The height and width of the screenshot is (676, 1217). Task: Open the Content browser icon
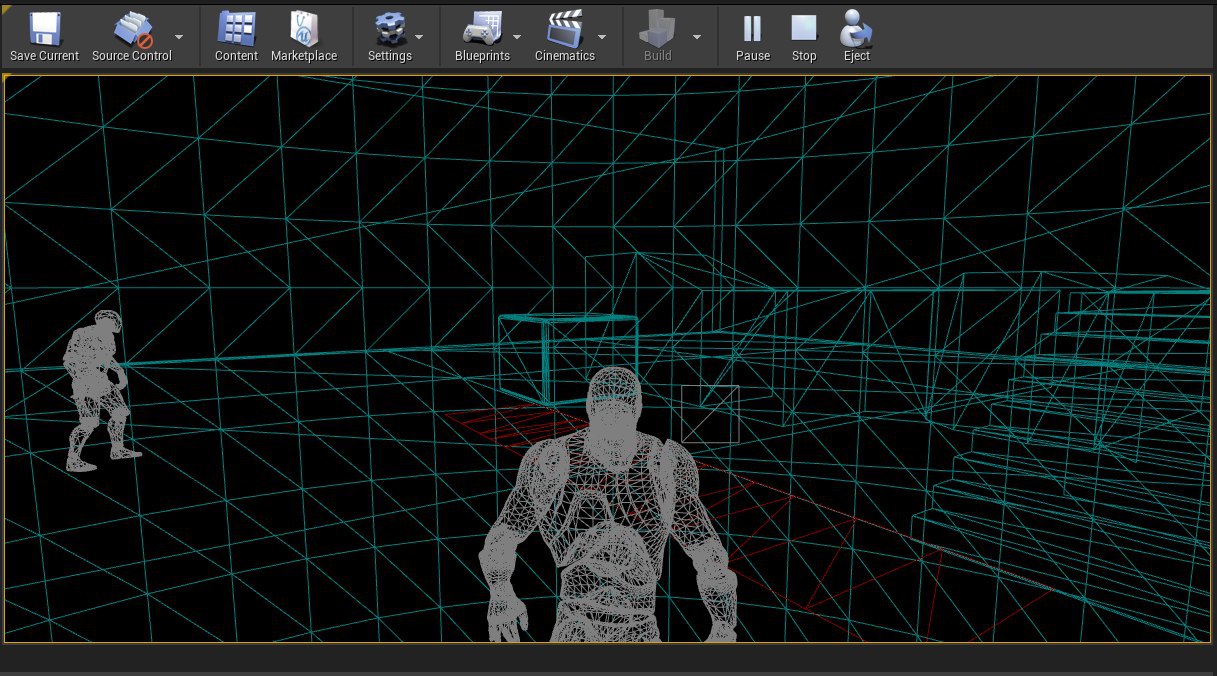click(236, 29)
